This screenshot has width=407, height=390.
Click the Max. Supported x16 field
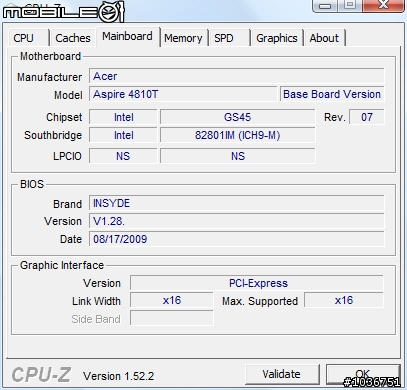click(344, 301)
